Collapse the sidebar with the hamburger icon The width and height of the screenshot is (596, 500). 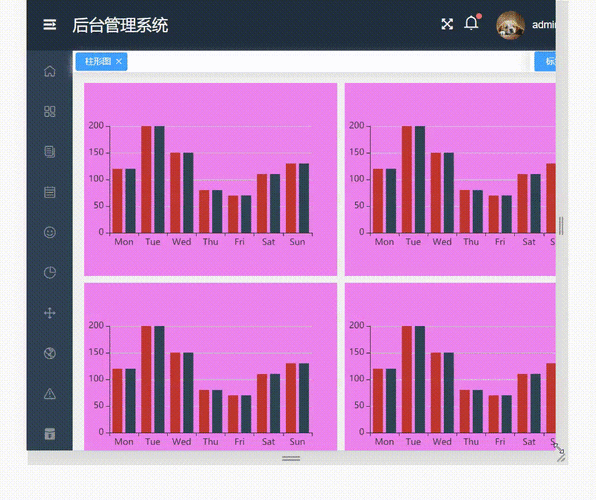[49, 25]
